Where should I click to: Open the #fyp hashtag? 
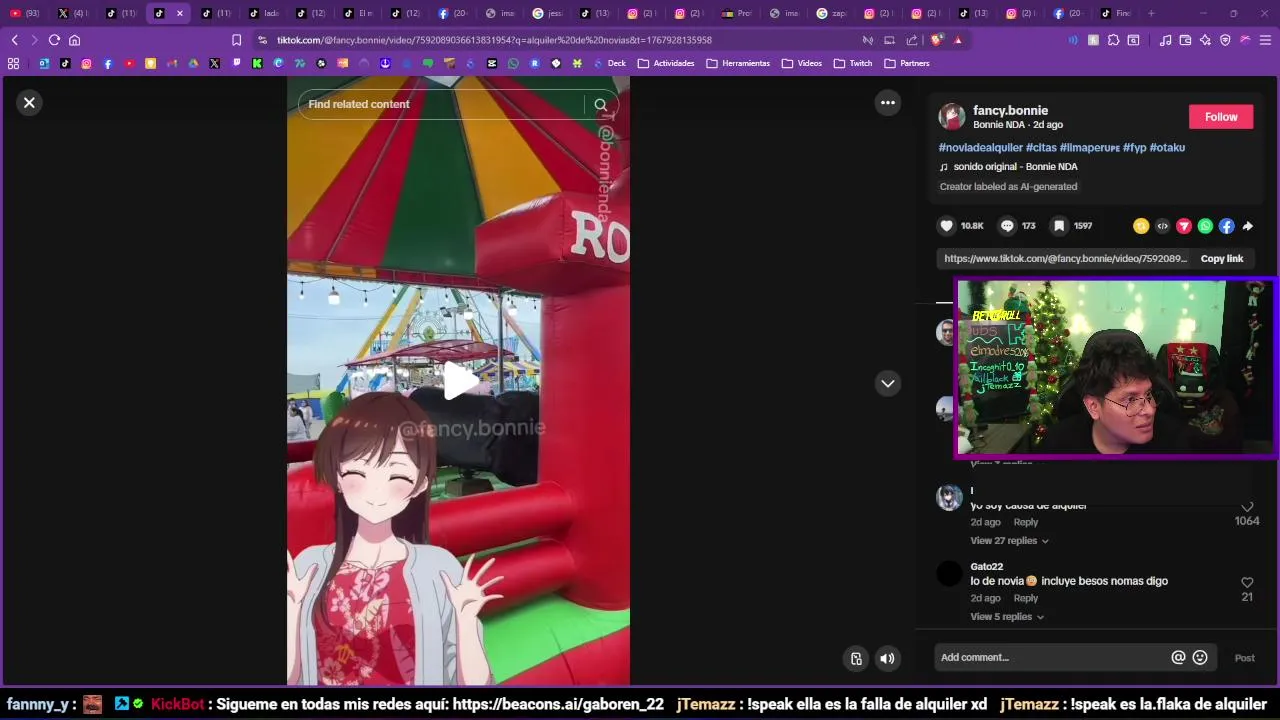coord(1134,147)
